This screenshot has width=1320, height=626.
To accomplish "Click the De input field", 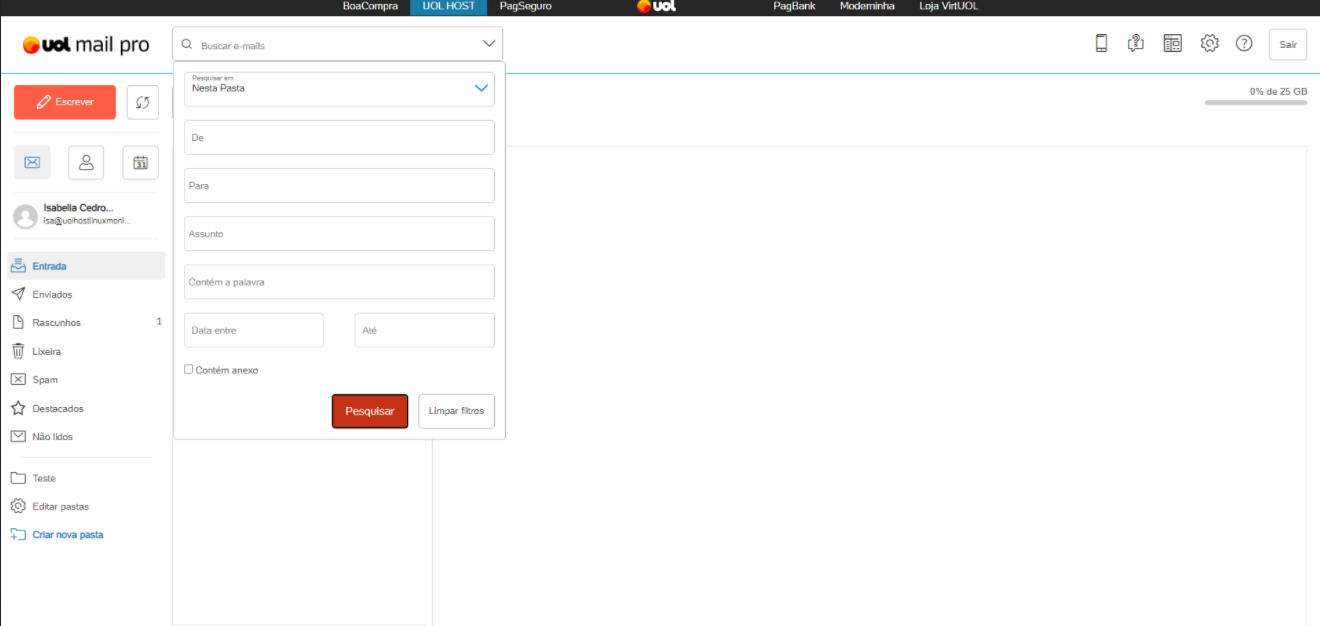I will [339, 137].
